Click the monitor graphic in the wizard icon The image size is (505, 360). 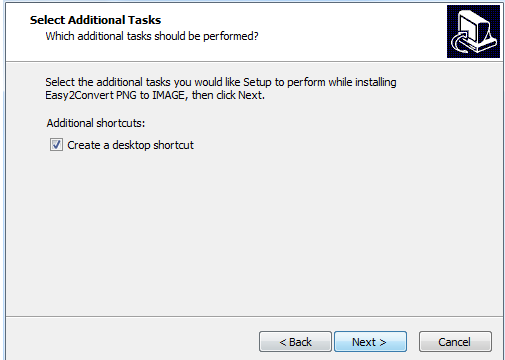(x=477, y=26)
